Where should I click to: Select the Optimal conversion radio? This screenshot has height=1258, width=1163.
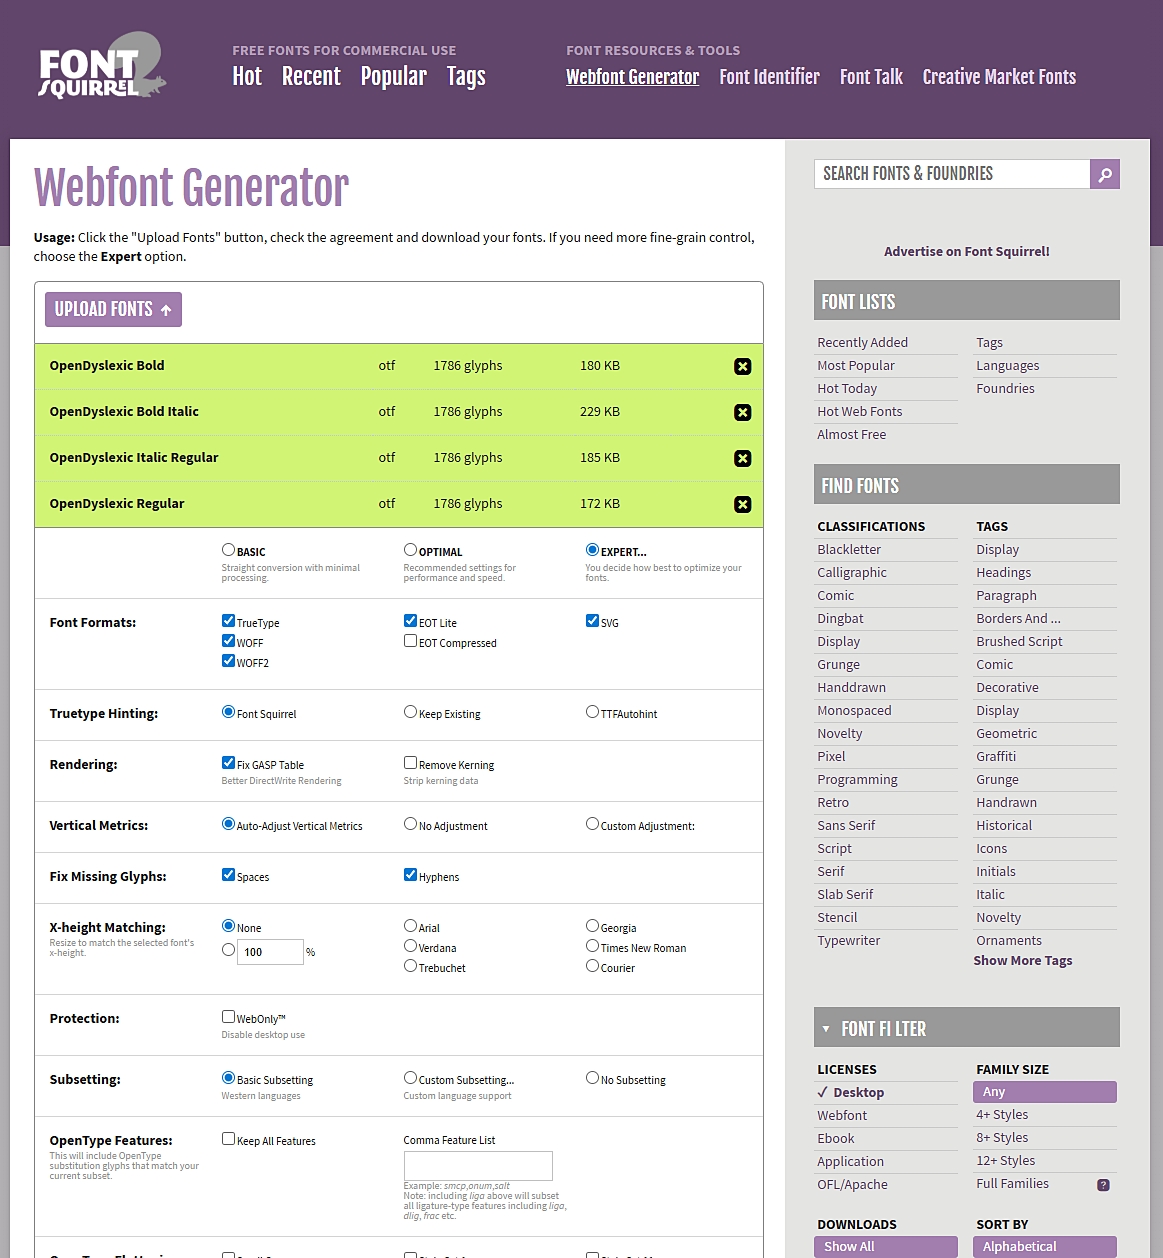pos(410,550)
